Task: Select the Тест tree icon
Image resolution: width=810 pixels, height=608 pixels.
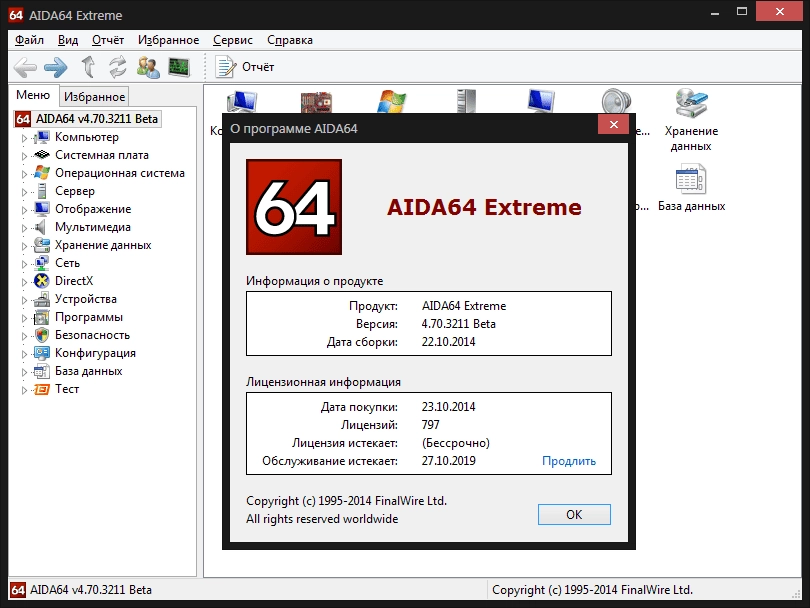Action: coord(41,389)
